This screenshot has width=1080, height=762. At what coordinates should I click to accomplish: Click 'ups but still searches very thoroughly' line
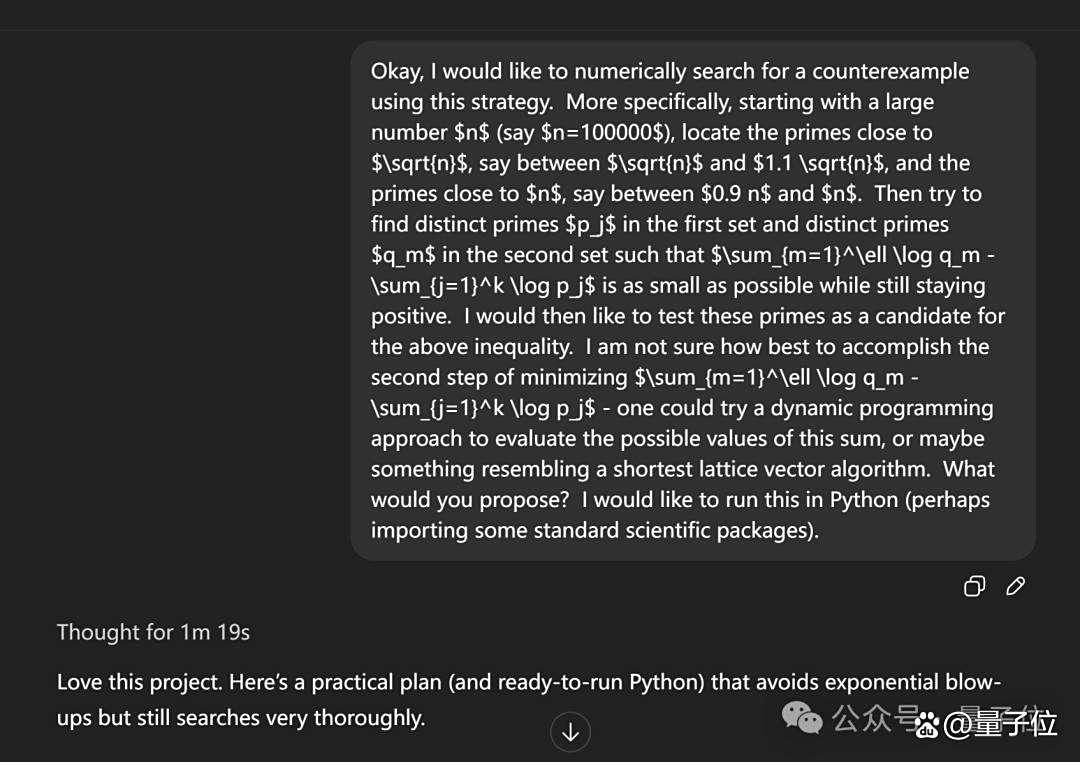(x=241, y=718)
